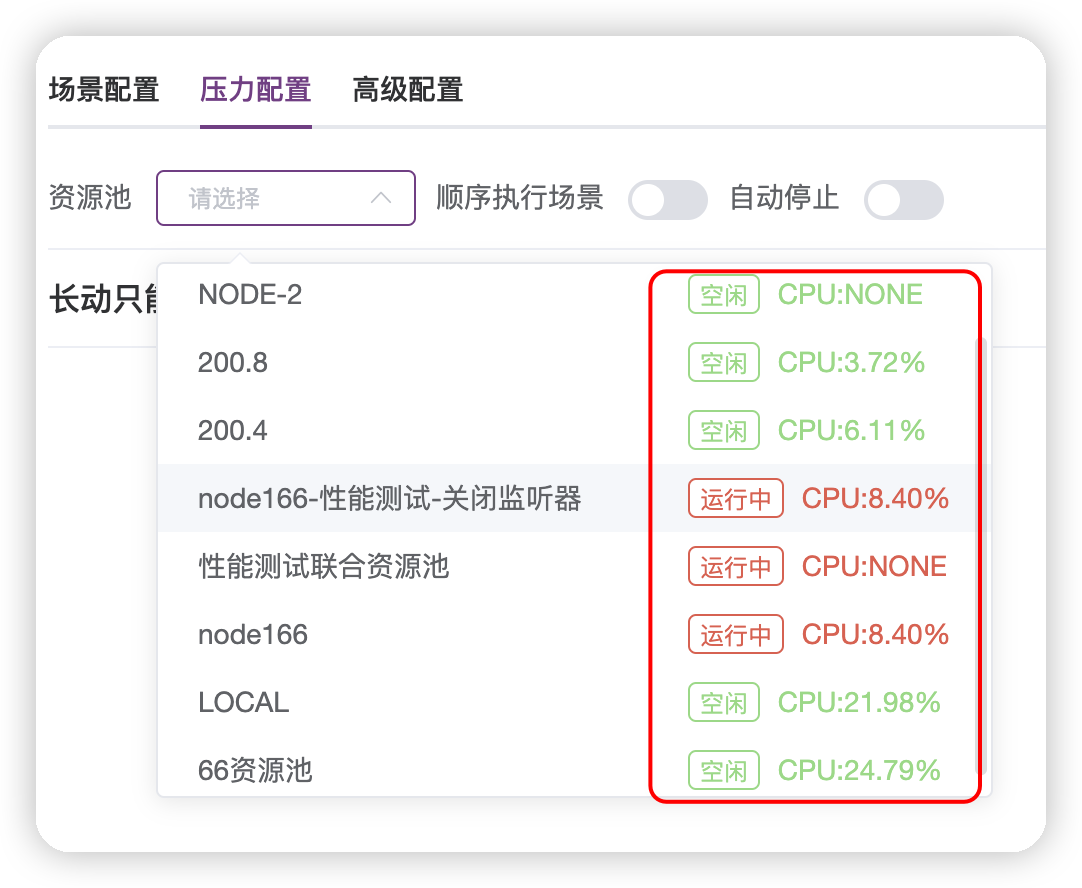
Task: Open the 高级配置 tab
Action: coord(405,89)
